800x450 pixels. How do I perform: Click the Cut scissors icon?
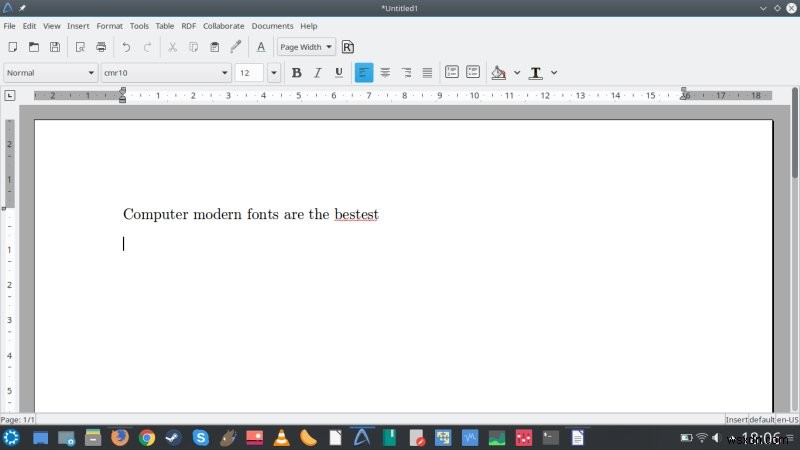(172, 47)
